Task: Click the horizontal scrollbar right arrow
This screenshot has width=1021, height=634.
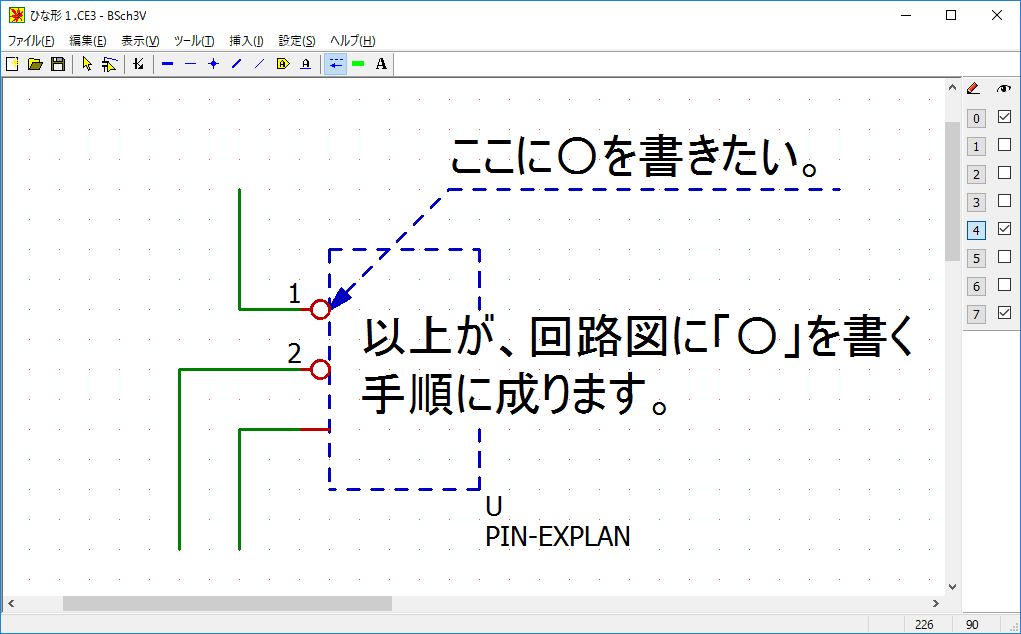Action: tap(936, 603)
